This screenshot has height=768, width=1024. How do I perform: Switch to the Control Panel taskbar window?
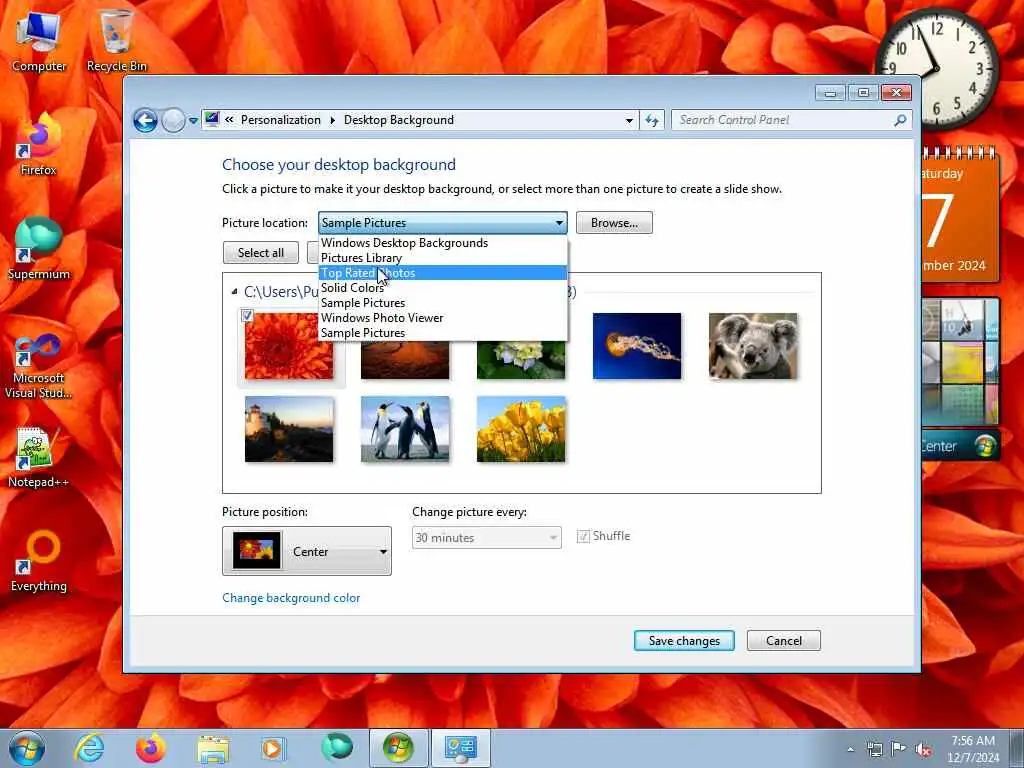pos(460,748)
